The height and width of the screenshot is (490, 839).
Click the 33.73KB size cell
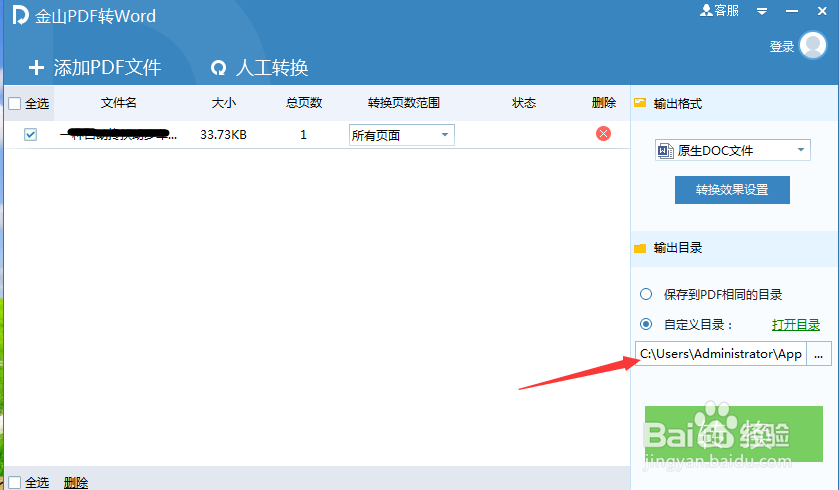223,135
